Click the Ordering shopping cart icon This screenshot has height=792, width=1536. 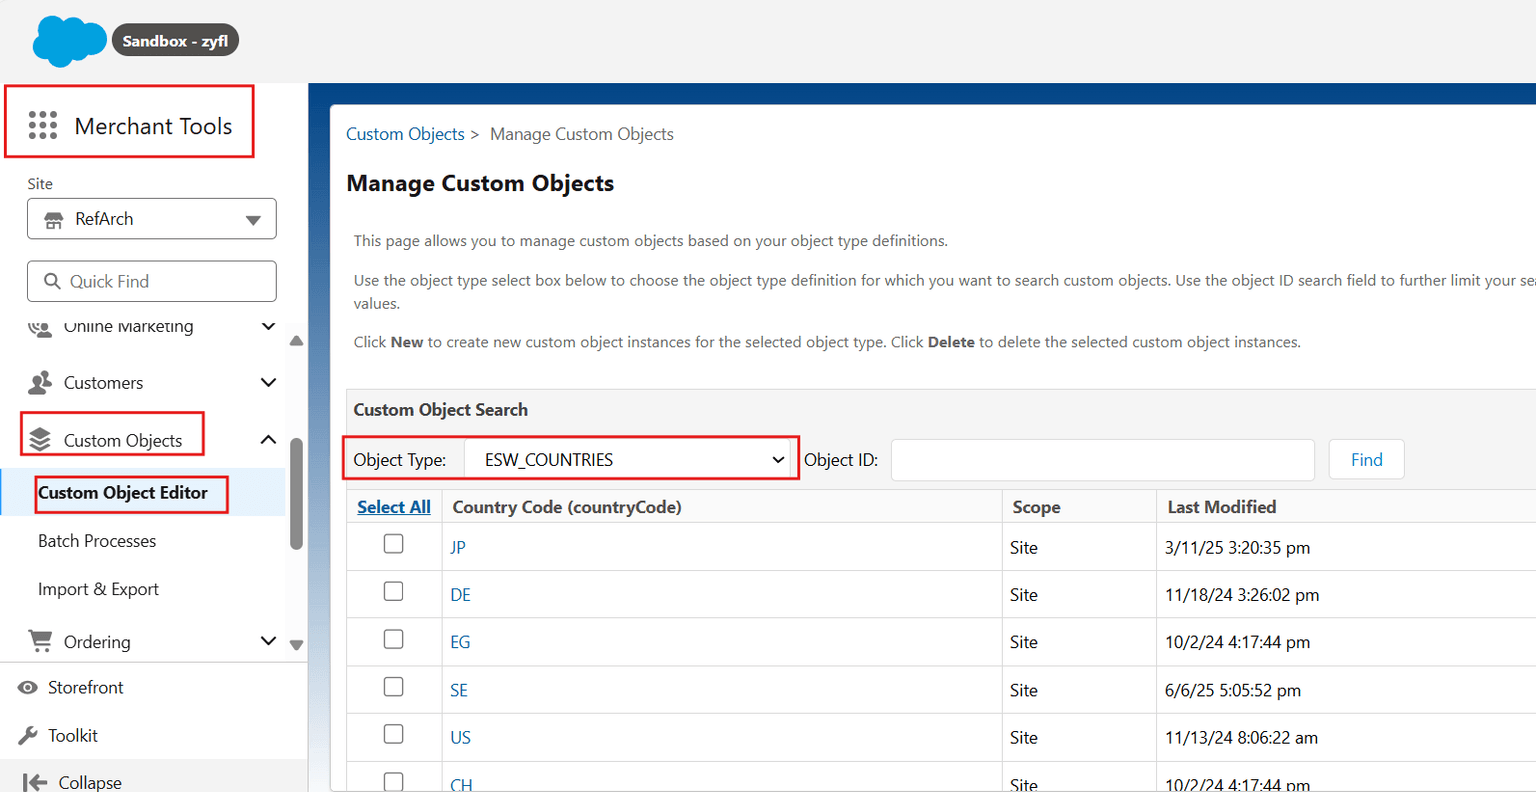tap(40, 641)
